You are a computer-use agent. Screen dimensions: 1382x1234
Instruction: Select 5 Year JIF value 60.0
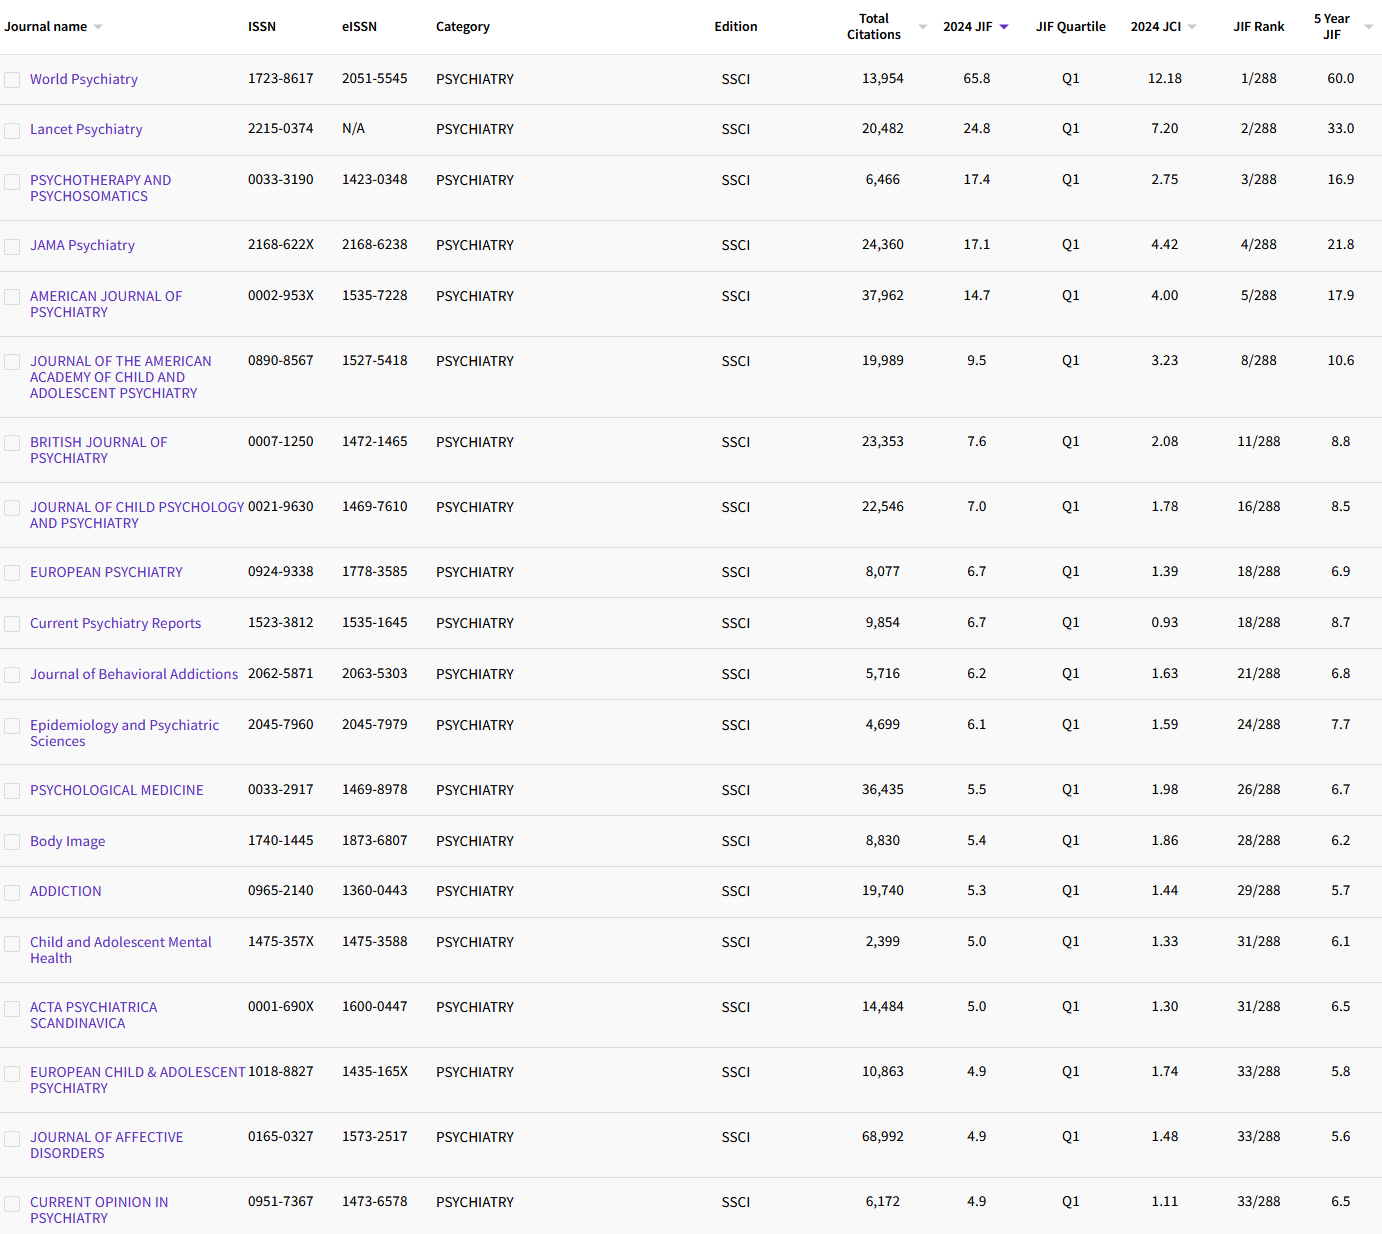tap(1341, 78)
